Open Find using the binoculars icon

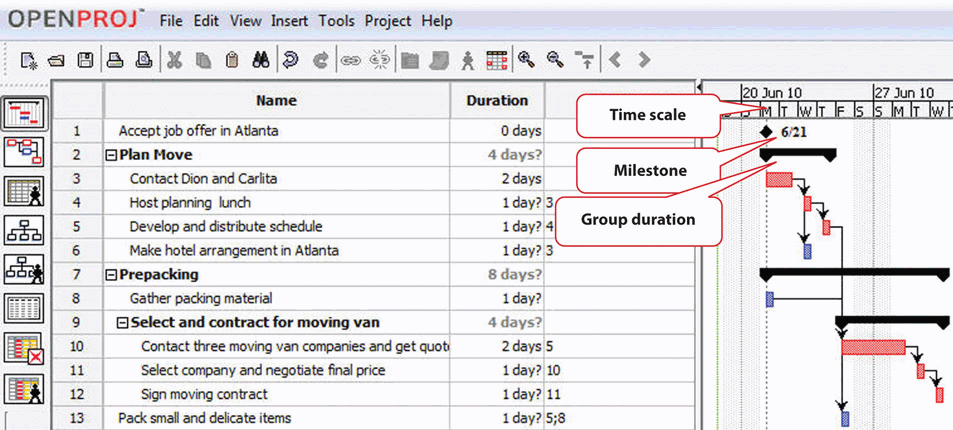pos(261,60)
